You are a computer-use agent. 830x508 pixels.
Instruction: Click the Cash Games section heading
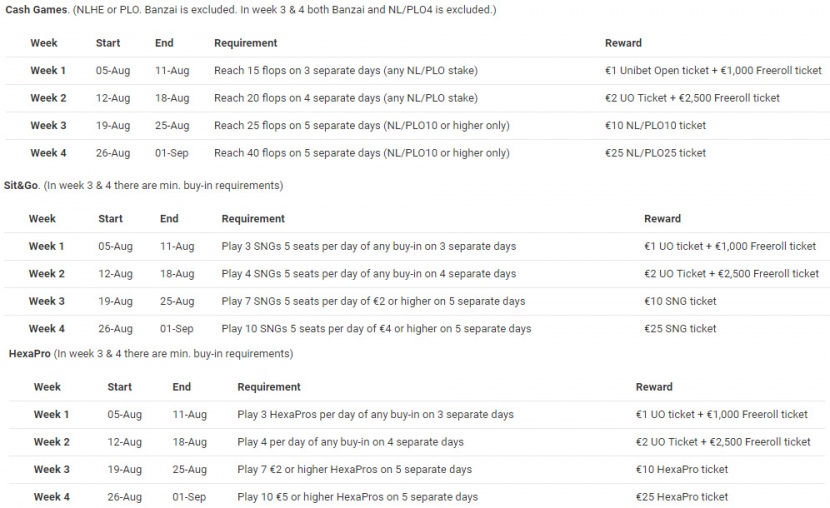[x=37, y=10]
